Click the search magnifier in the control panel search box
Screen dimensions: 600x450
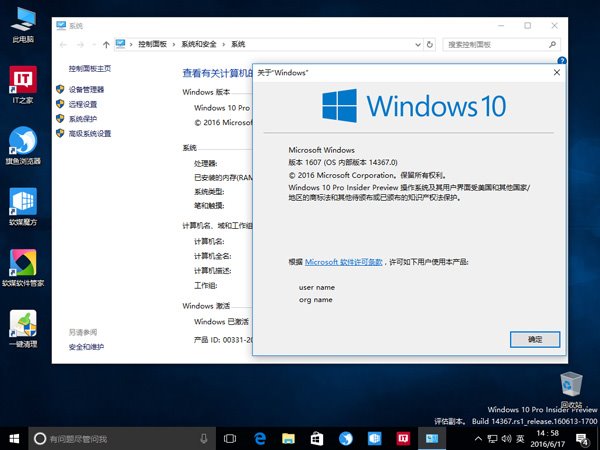pos(552,44)
